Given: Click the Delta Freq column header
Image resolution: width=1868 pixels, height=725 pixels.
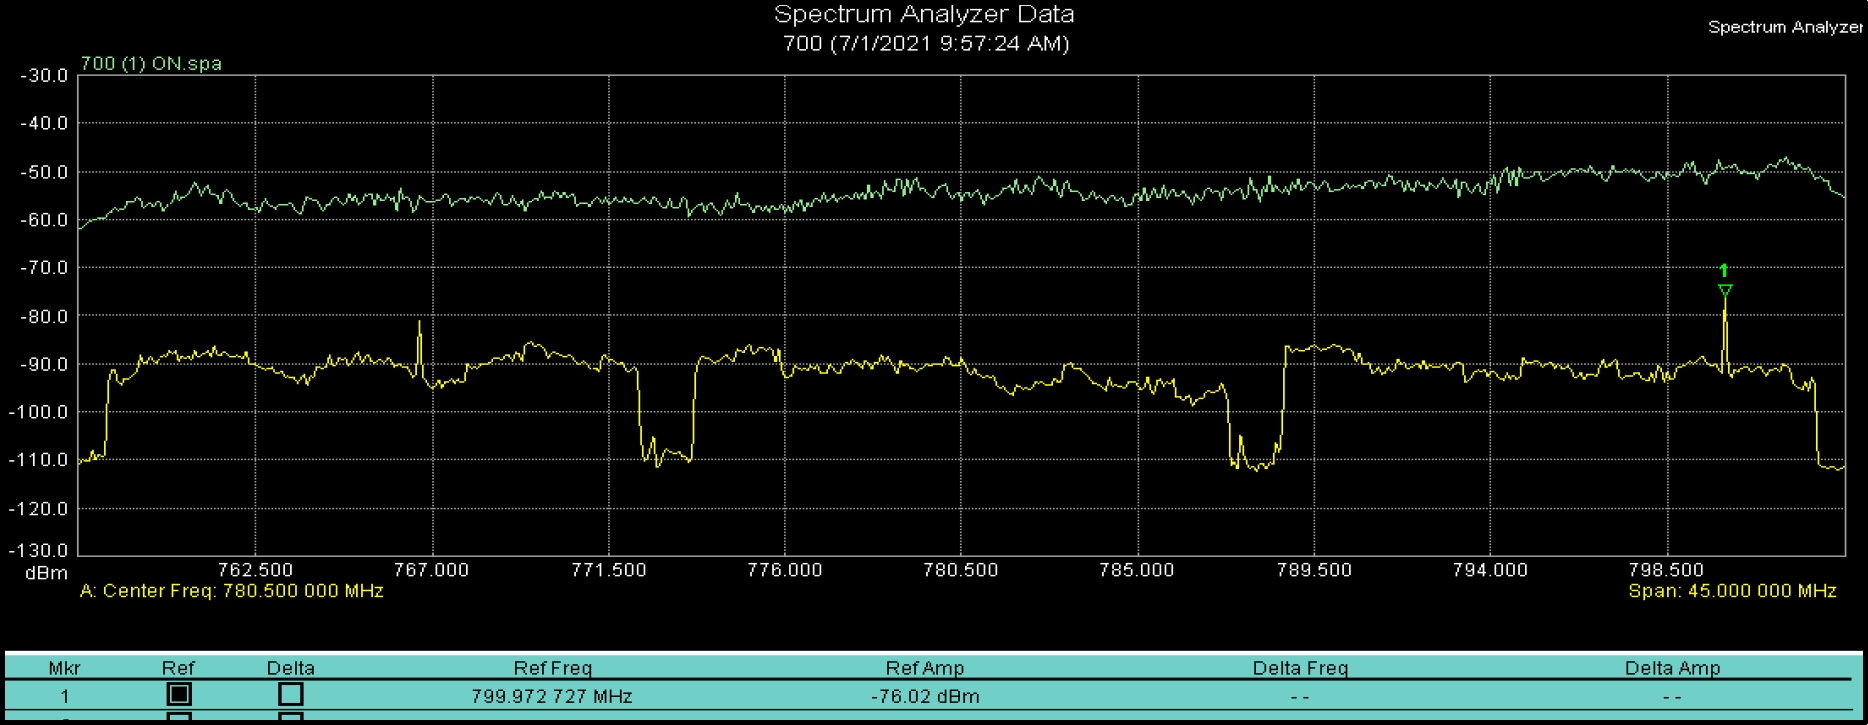Looking at the screenshot, I should (x=1300, y=668).
